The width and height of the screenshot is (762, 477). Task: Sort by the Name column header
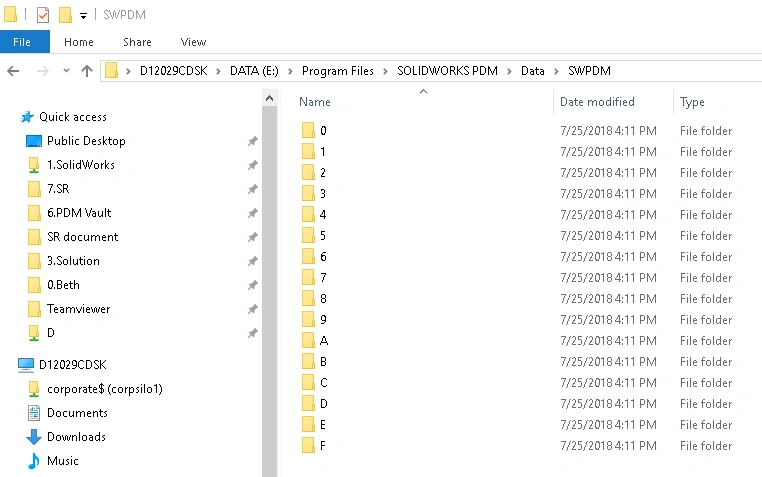(315, 102)
